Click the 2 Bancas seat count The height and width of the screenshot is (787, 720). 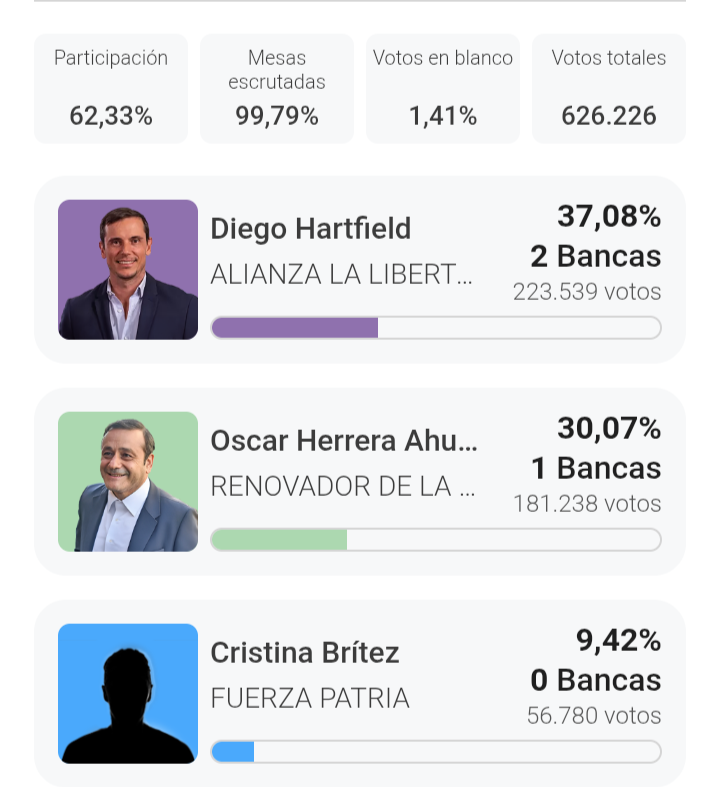click(596, 257)
